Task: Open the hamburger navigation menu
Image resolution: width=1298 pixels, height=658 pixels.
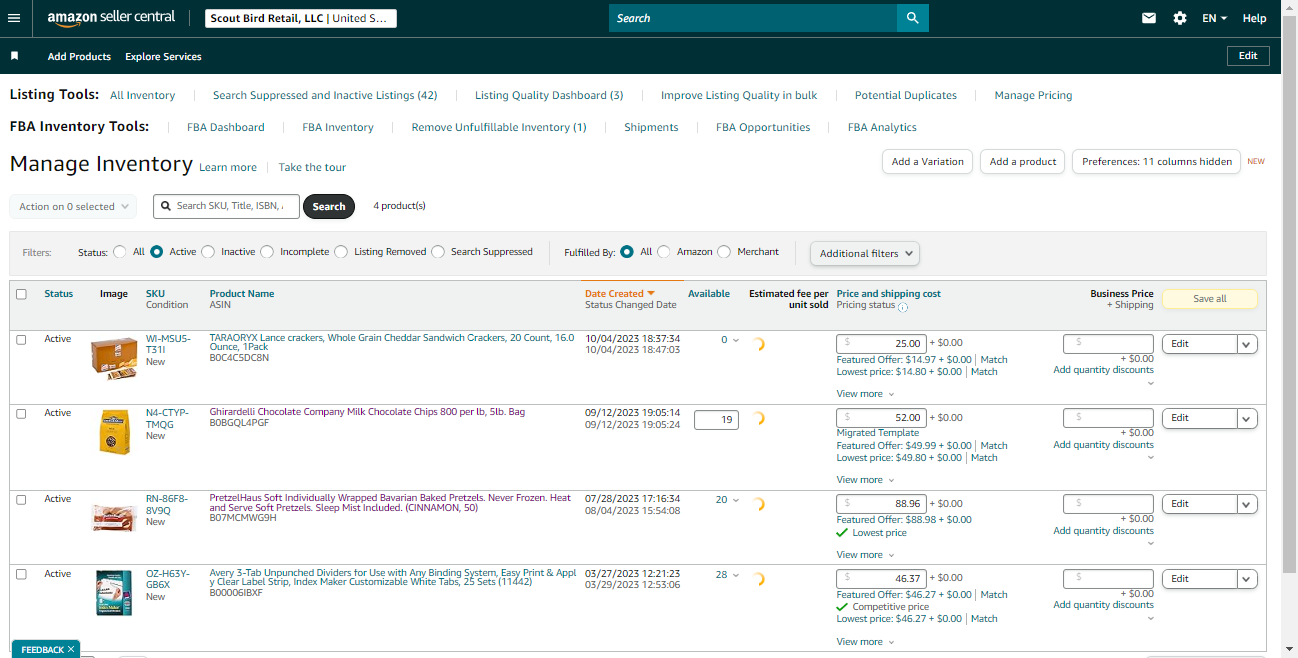Action: [14, 18]
